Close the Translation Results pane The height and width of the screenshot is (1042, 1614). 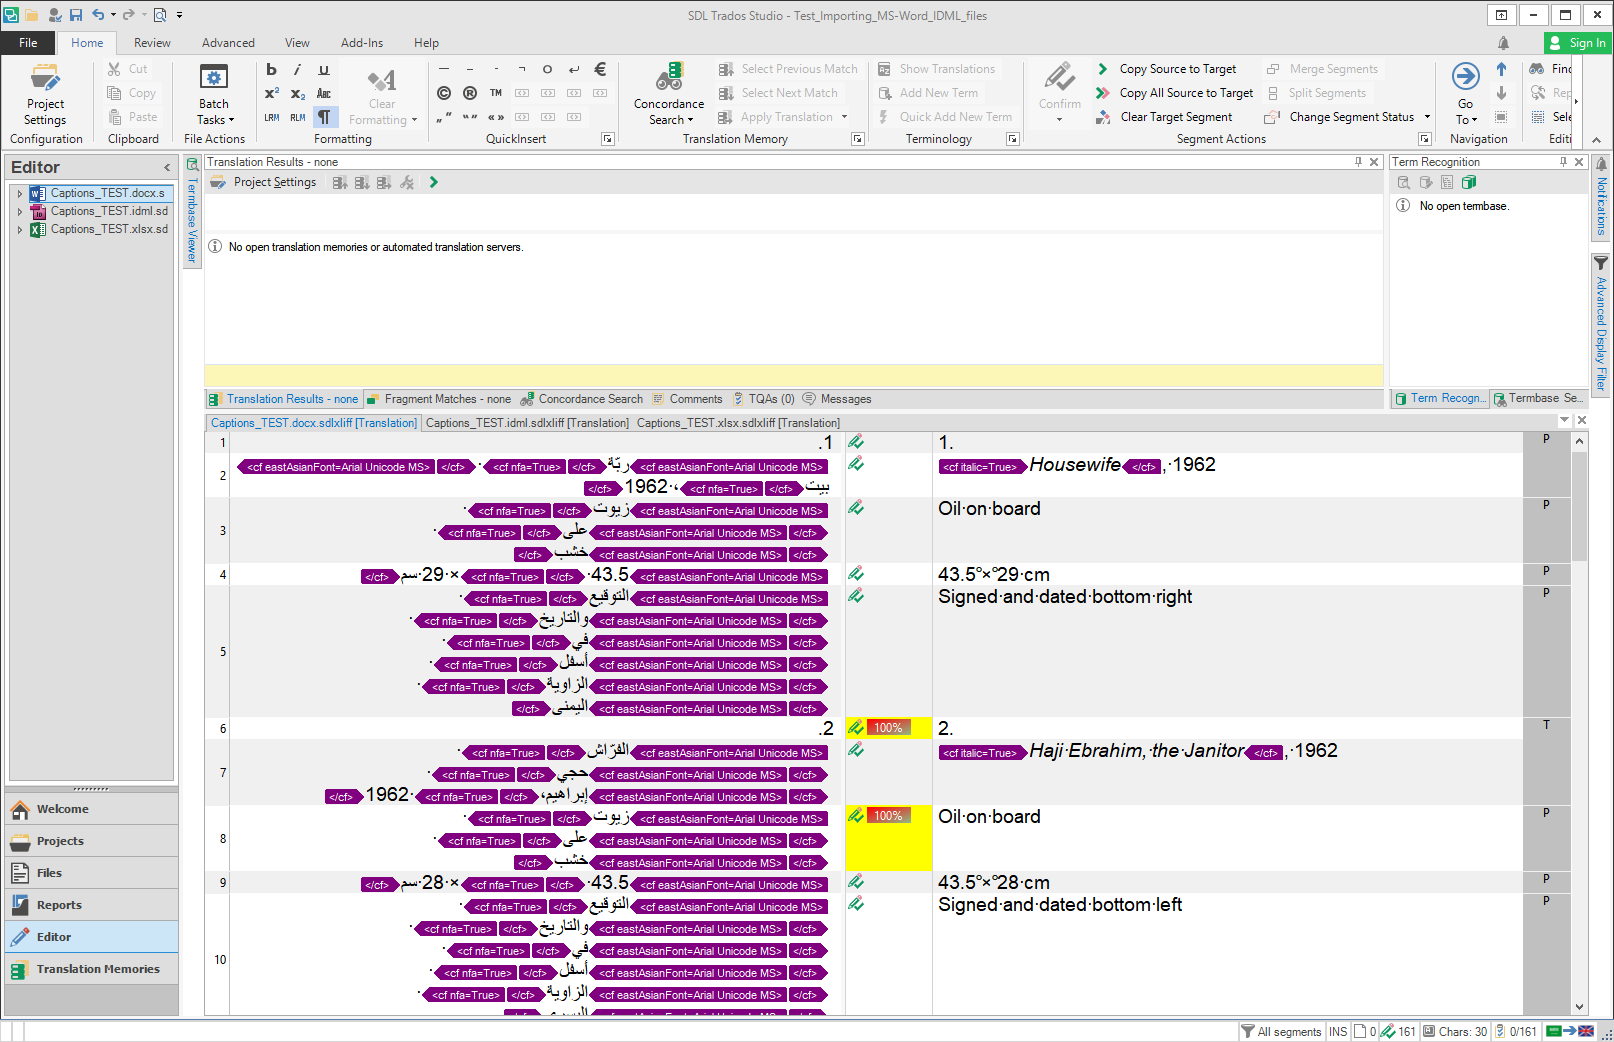coord(1374,162)
